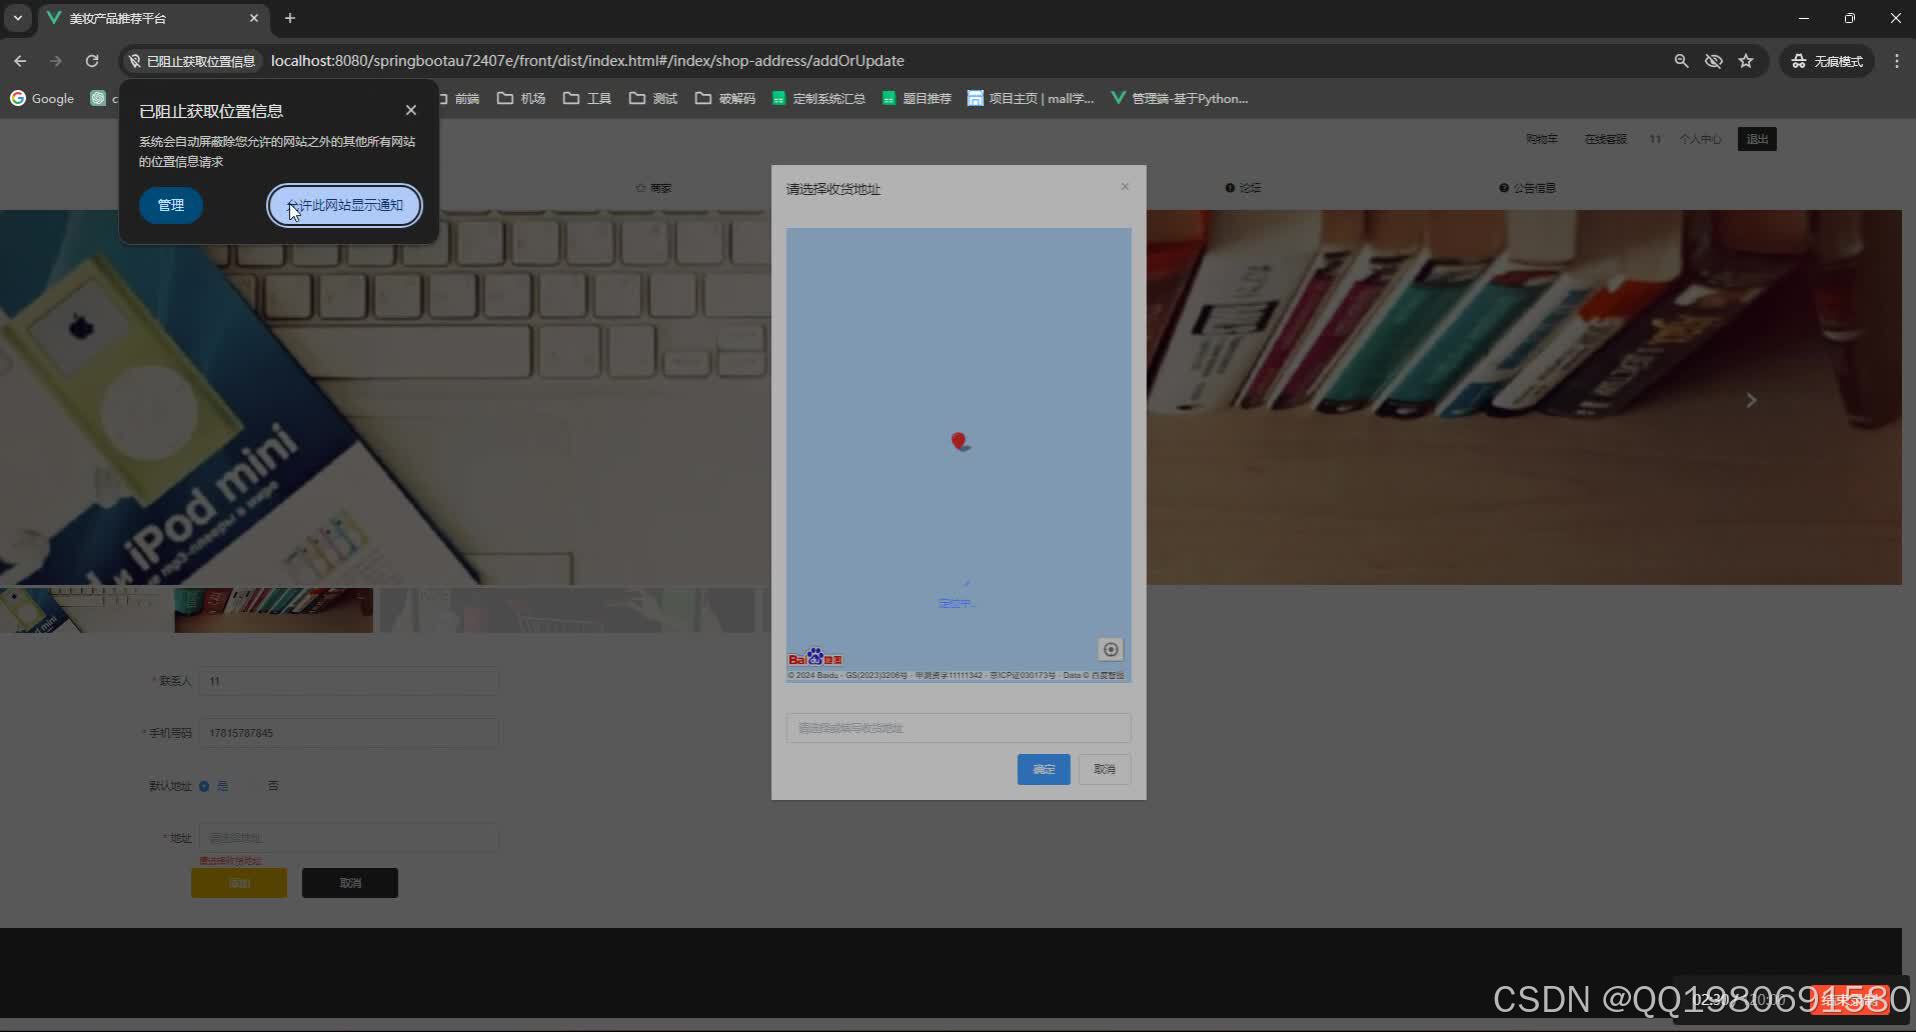Open the 论坛 navigation item

tap(1243, 188)
